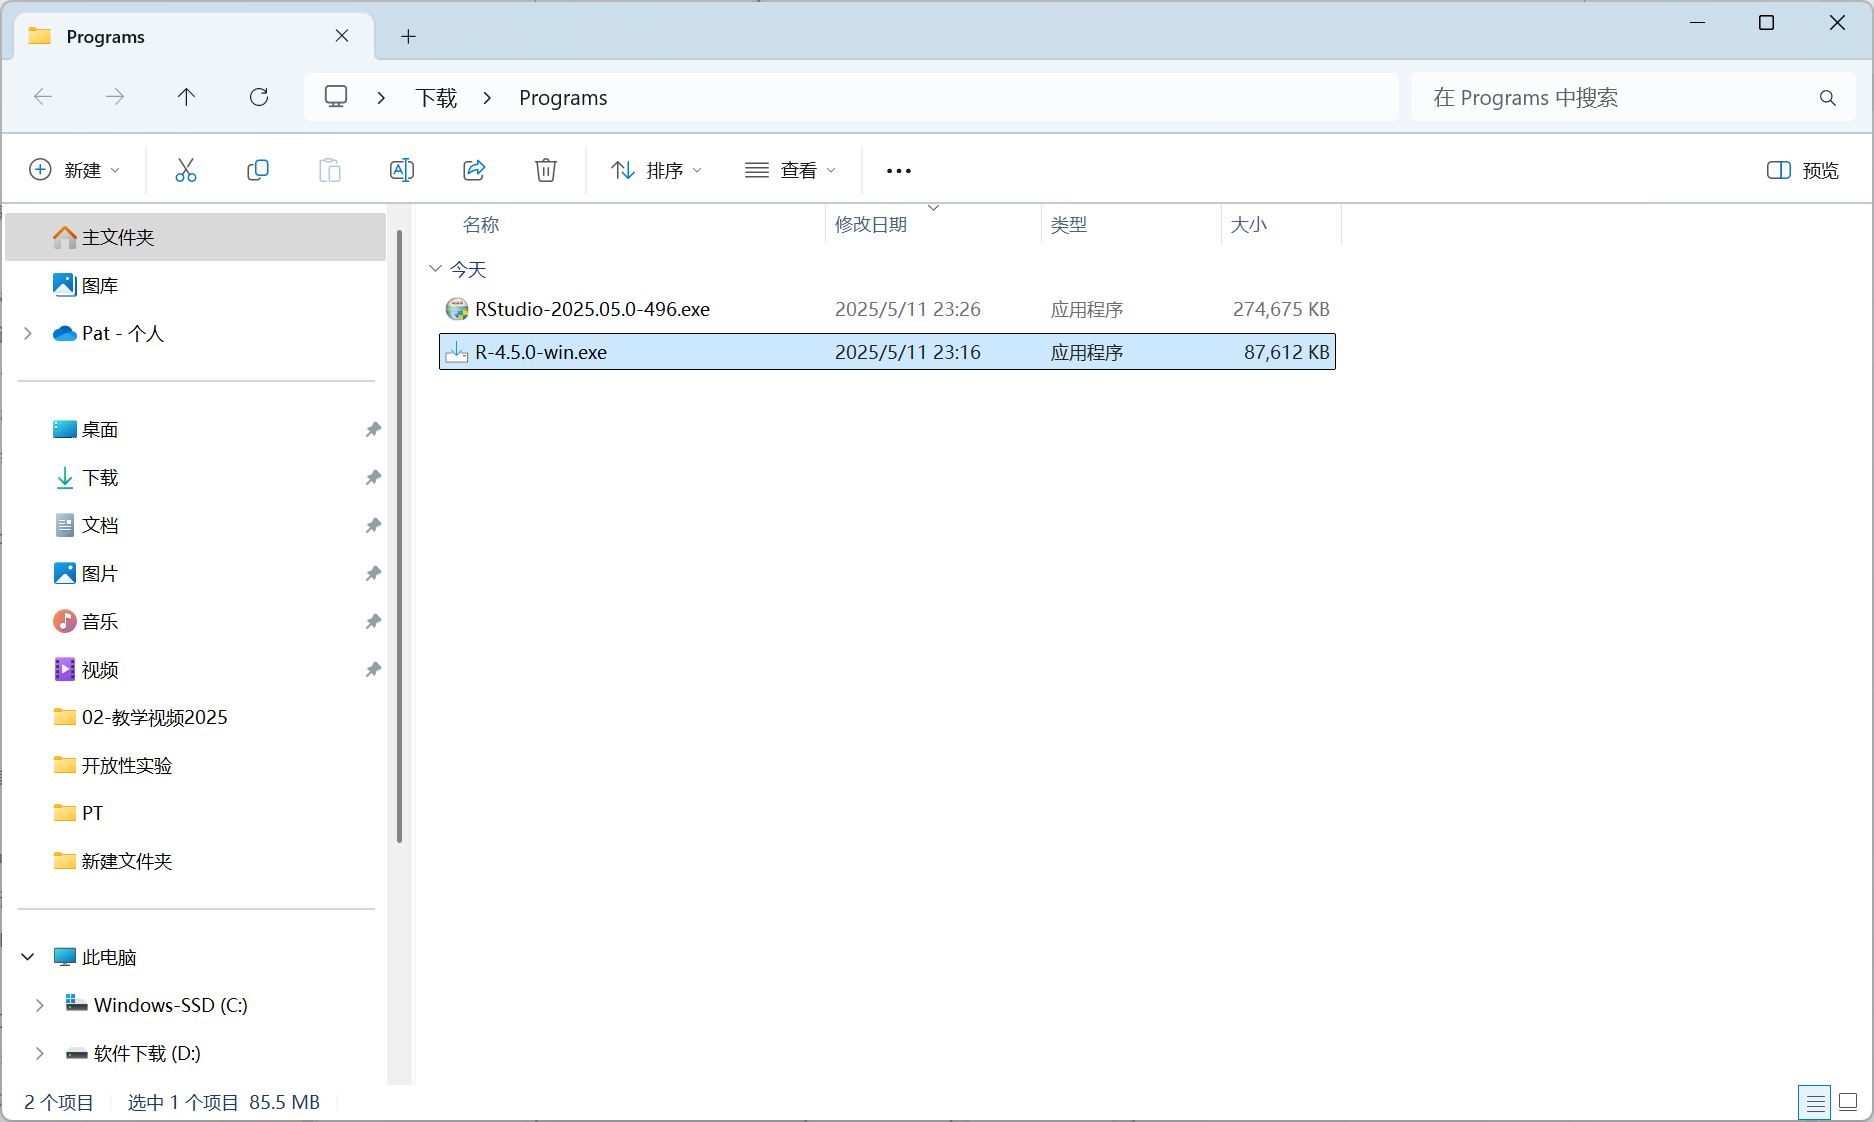Click the Paste clipboard icon
This screenshot has width=1874, height=1122.
coord(330,170)
